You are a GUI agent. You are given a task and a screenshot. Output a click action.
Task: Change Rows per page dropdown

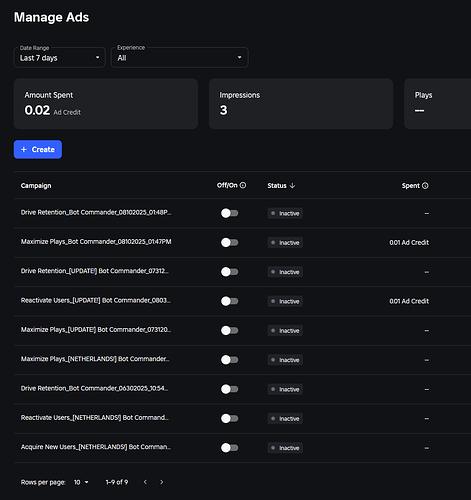pyautogui.click(x=81, y=482)
